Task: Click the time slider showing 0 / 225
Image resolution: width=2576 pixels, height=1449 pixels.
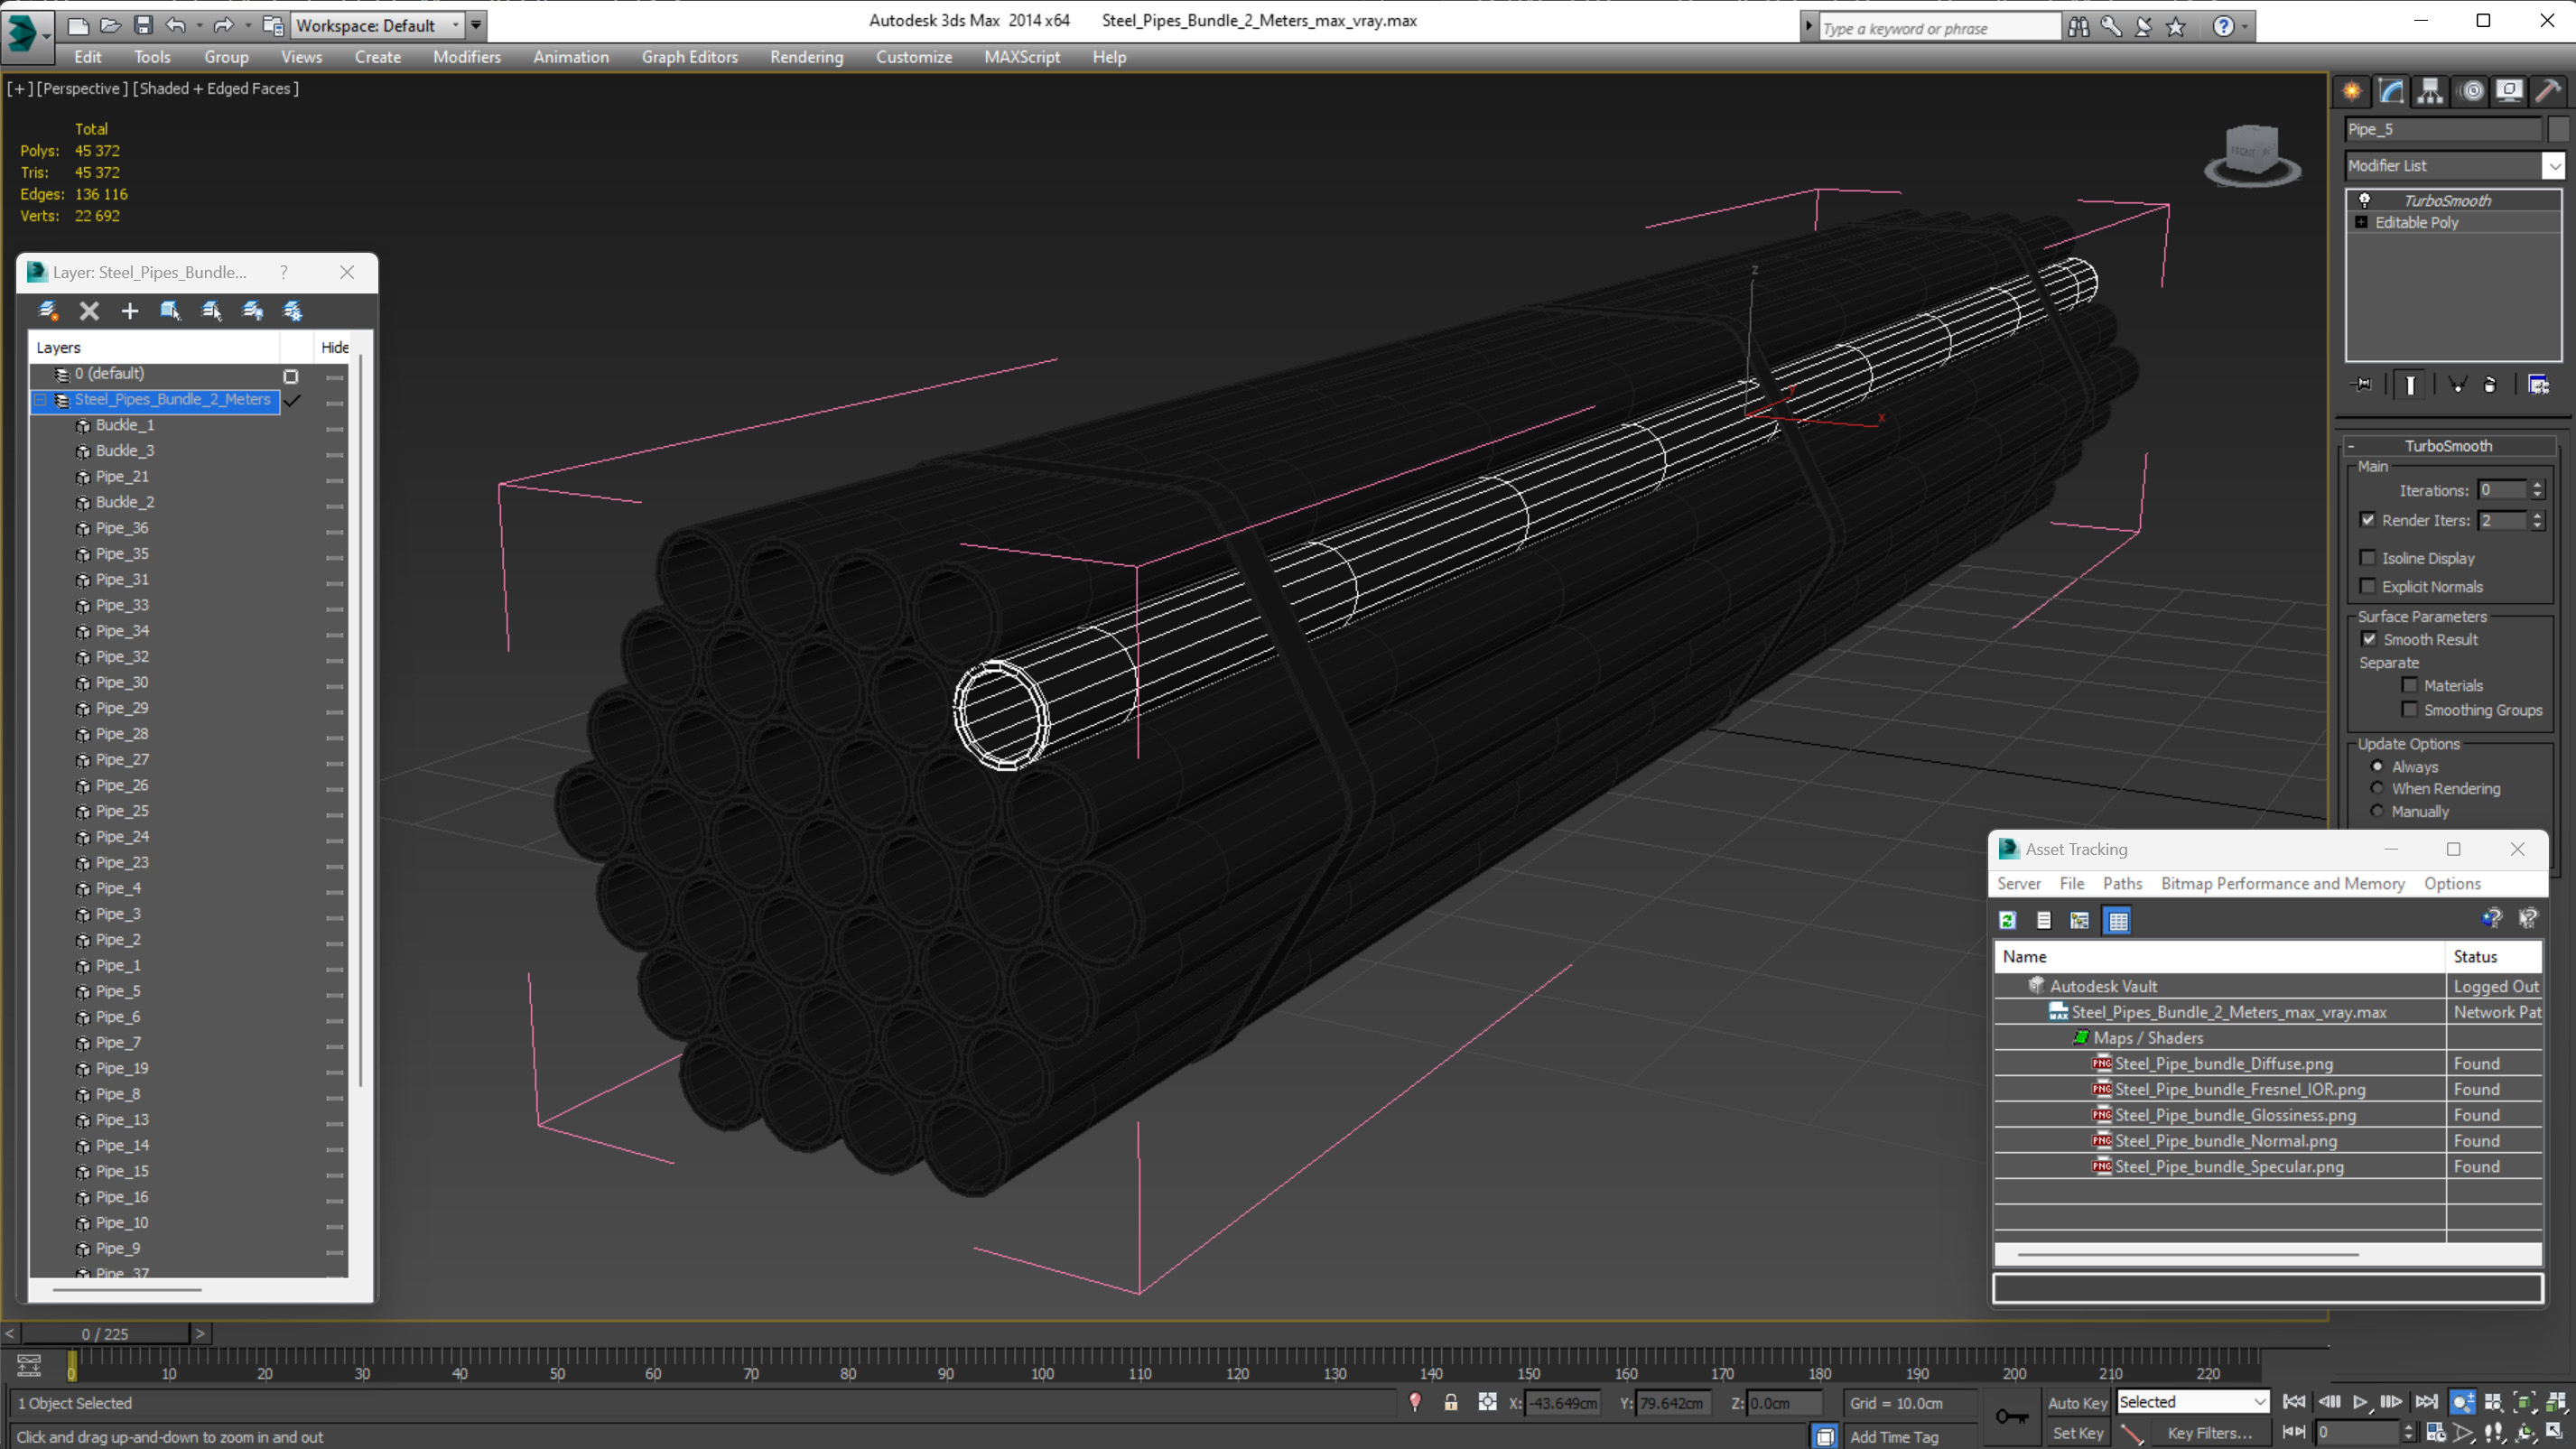Action: coord(105,1333)
